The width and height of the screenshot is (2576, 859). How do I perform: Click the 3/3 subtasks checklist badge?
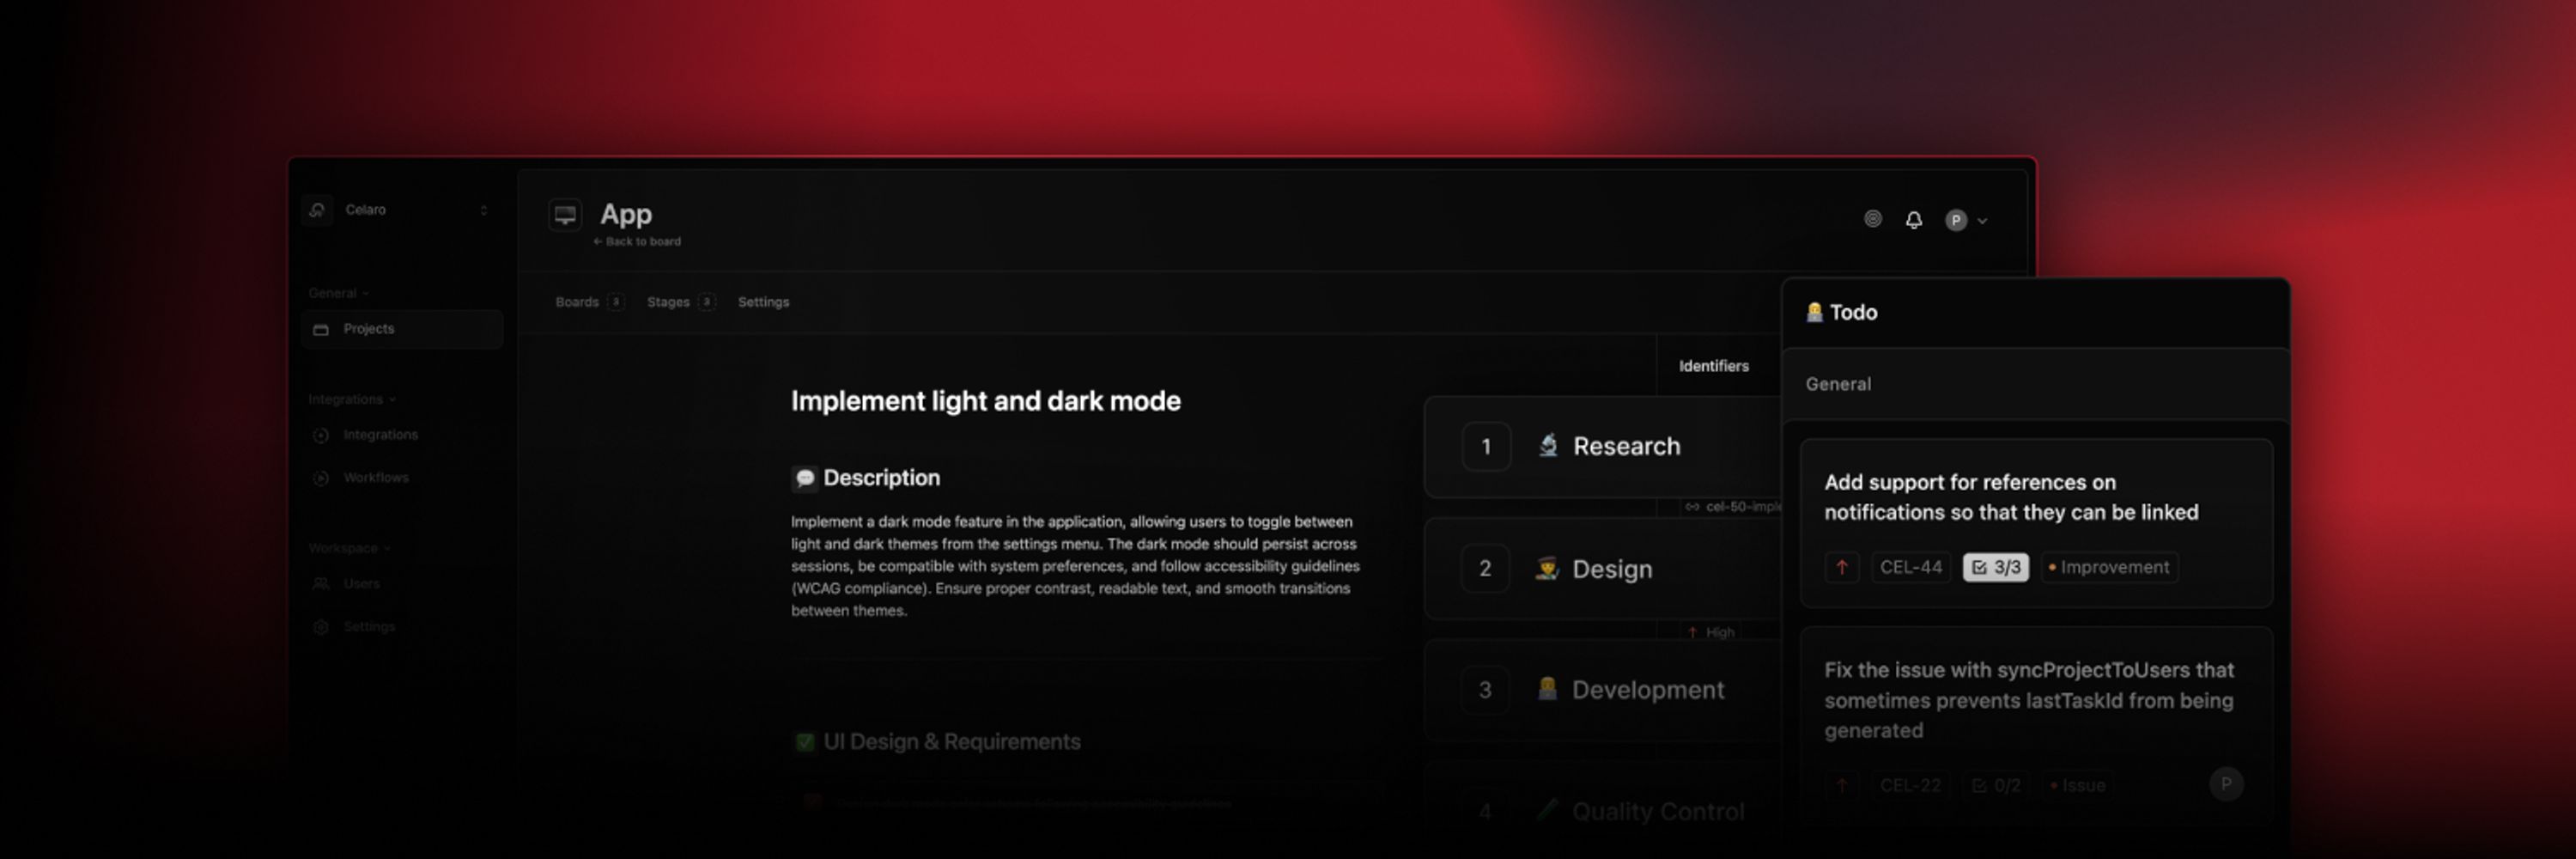[x=1995, y=567]
